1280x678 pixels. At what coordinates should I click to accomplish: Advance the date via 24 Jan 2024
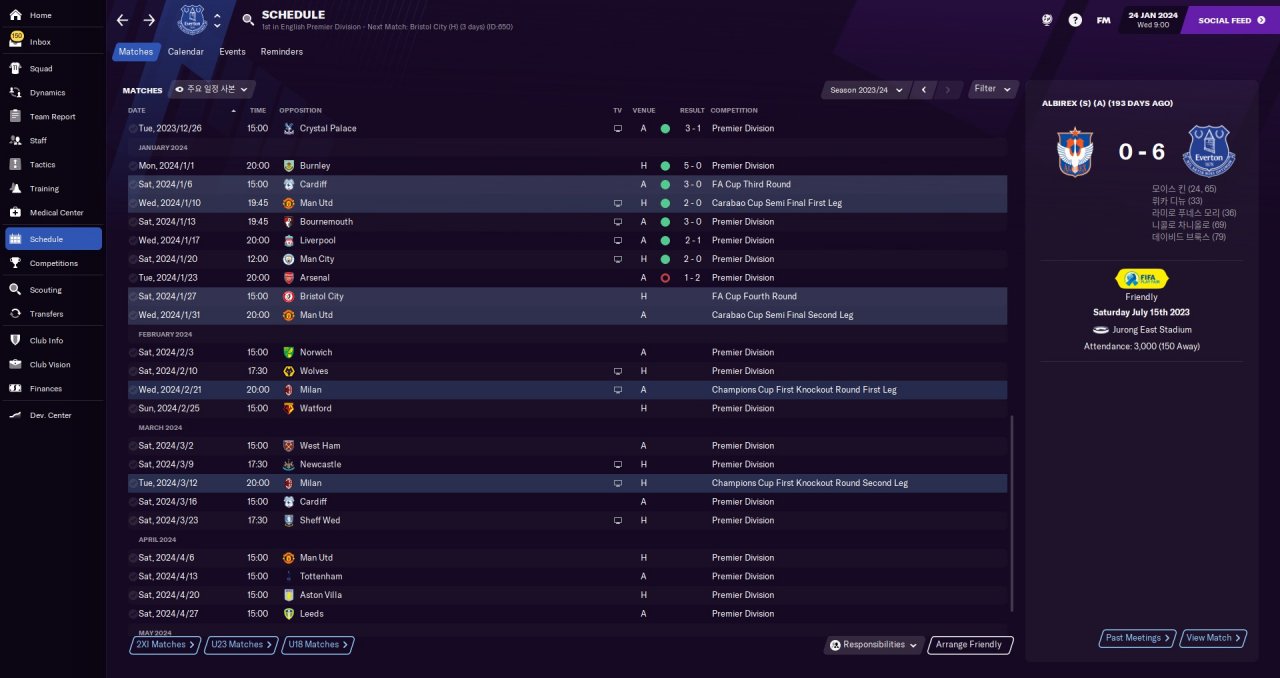tap(1153, 20)
